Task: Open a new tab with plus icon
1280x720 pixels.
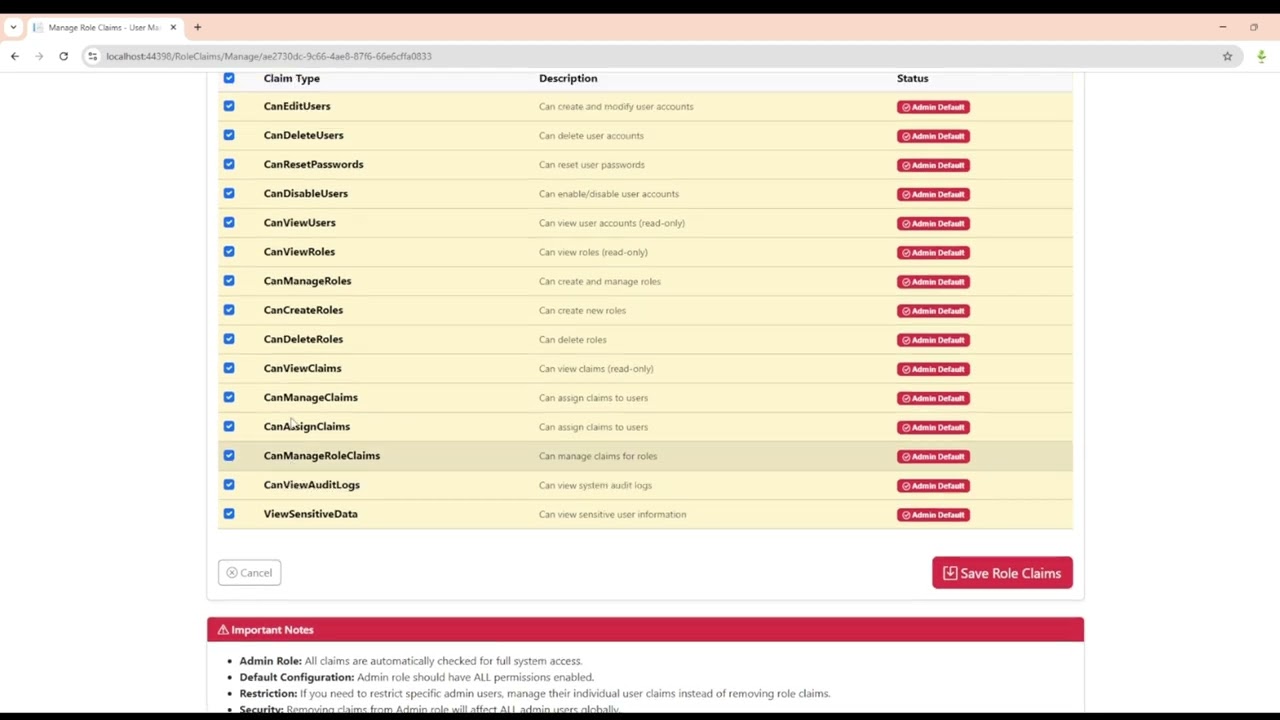Action: [197, 27]
